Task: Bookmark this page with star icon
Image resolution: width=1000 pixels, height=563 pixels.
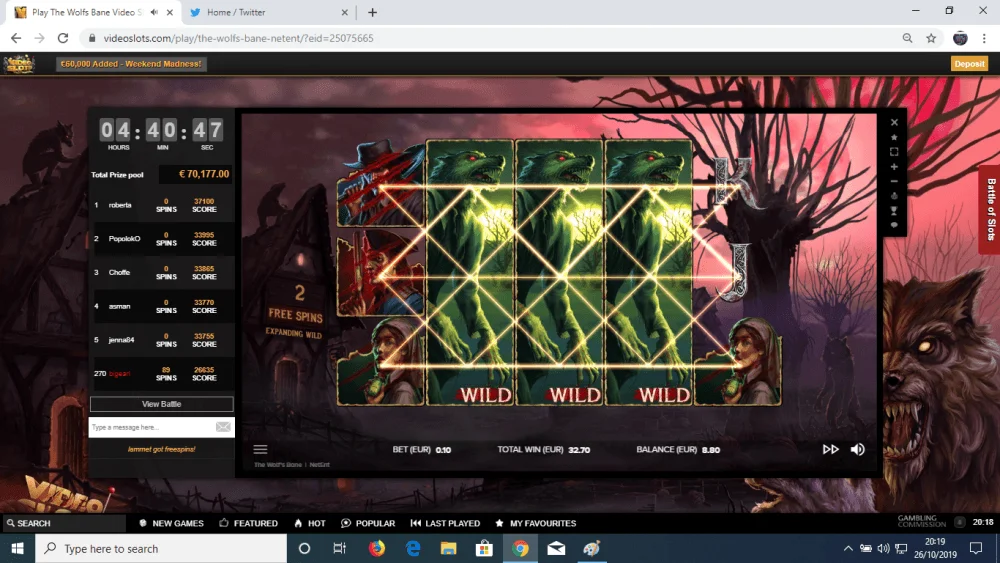Action: [x=931, y=38]
